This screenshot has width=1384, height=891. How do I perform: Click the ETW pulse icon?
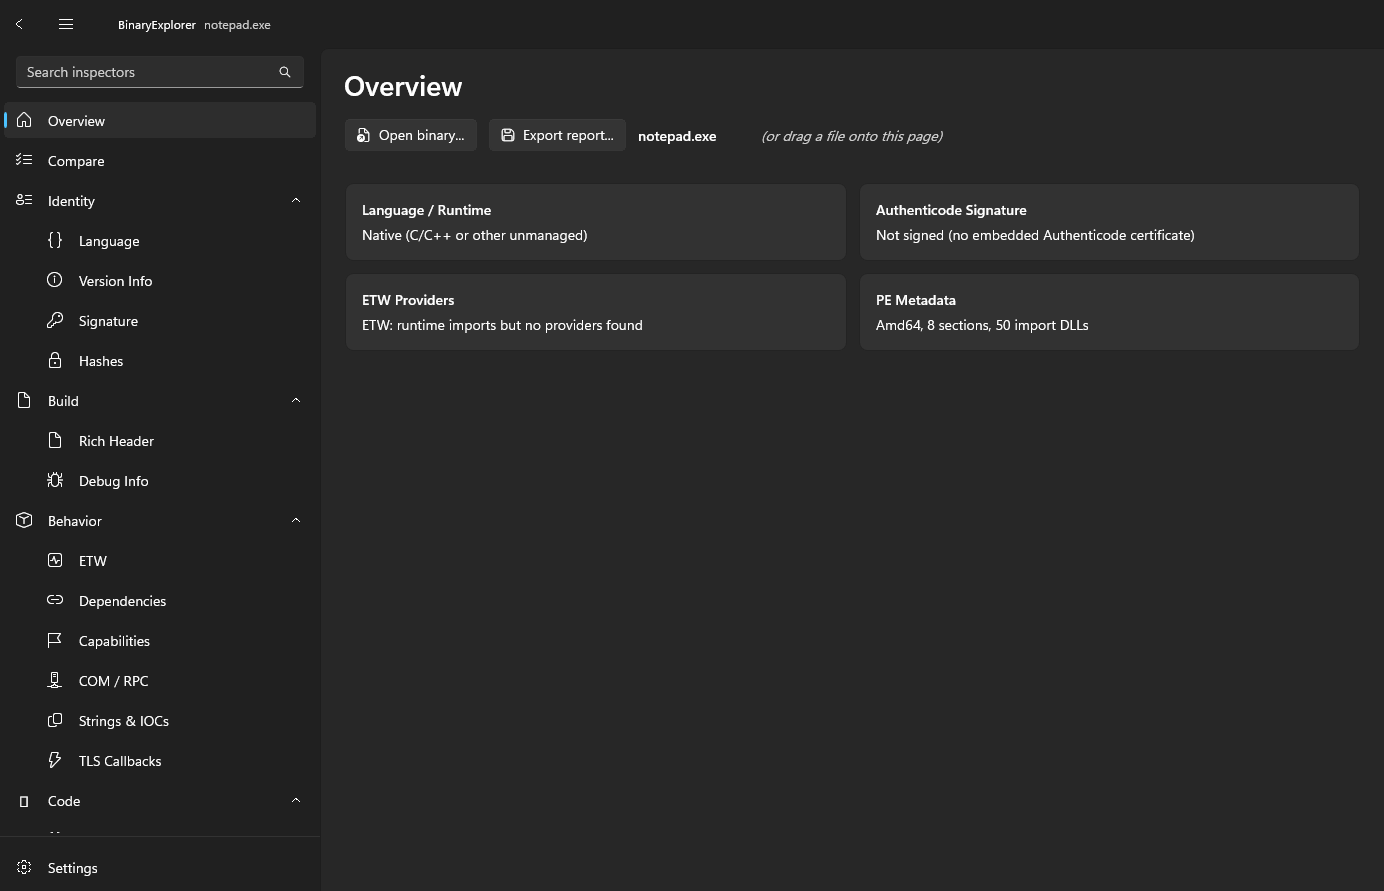tap(55, 560)
